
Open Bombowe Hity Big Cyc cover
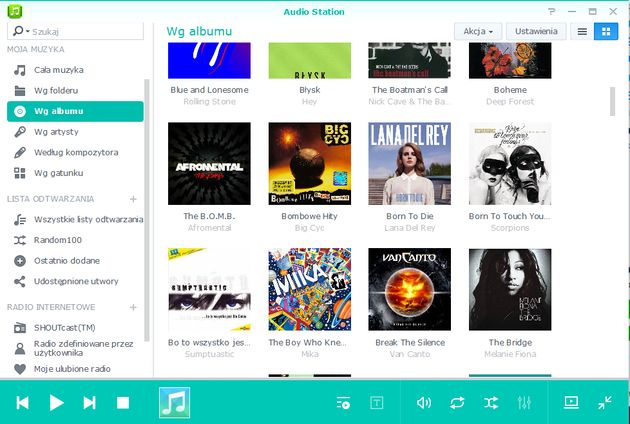310,164
